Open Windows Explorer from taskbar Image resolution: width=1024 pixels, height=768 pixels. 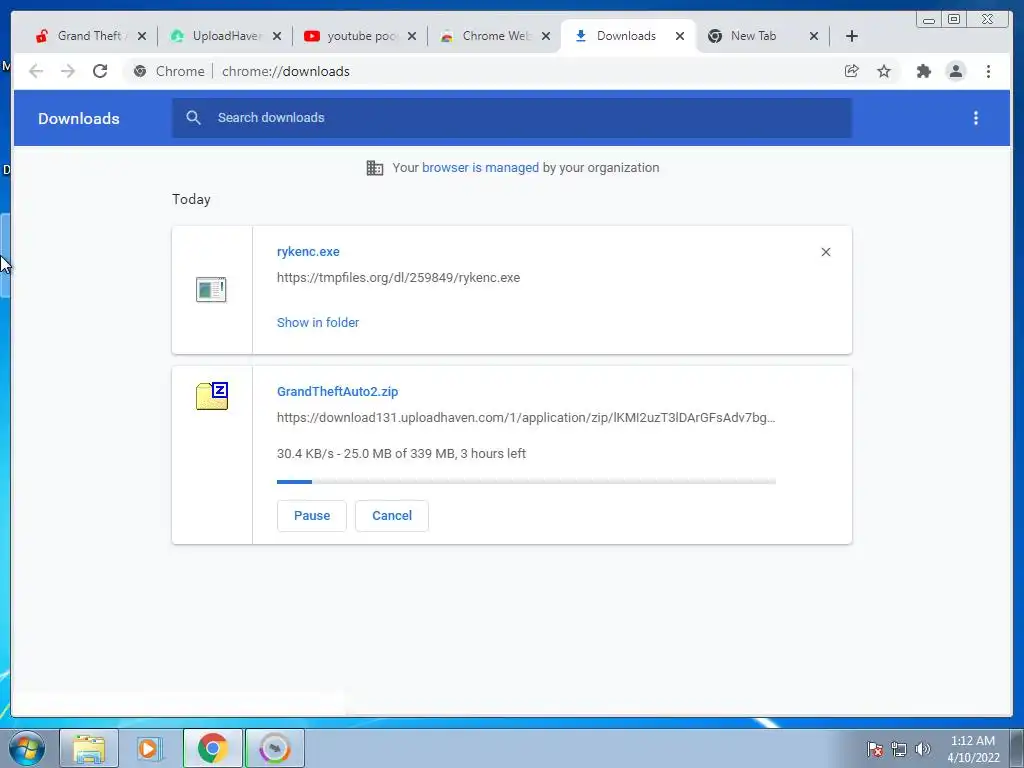click(x=89, y=748)
